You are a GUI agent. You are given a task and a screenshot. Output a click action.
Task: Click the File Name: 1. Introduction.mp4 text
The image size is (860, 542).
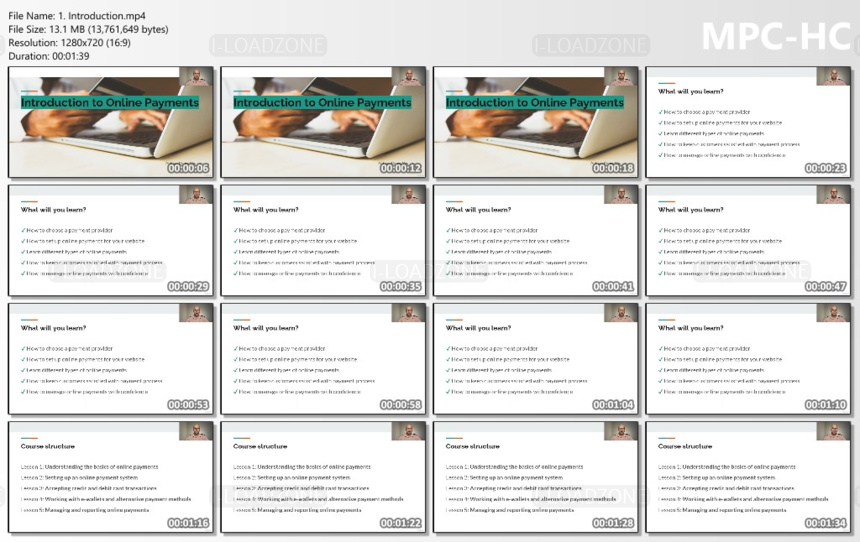click(x=77, y=16)
